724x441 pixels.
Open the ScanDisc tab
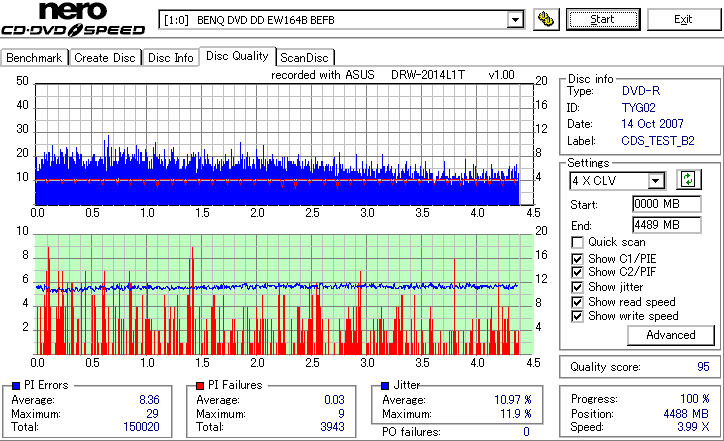pyautogui.click(x=305, y=58)
